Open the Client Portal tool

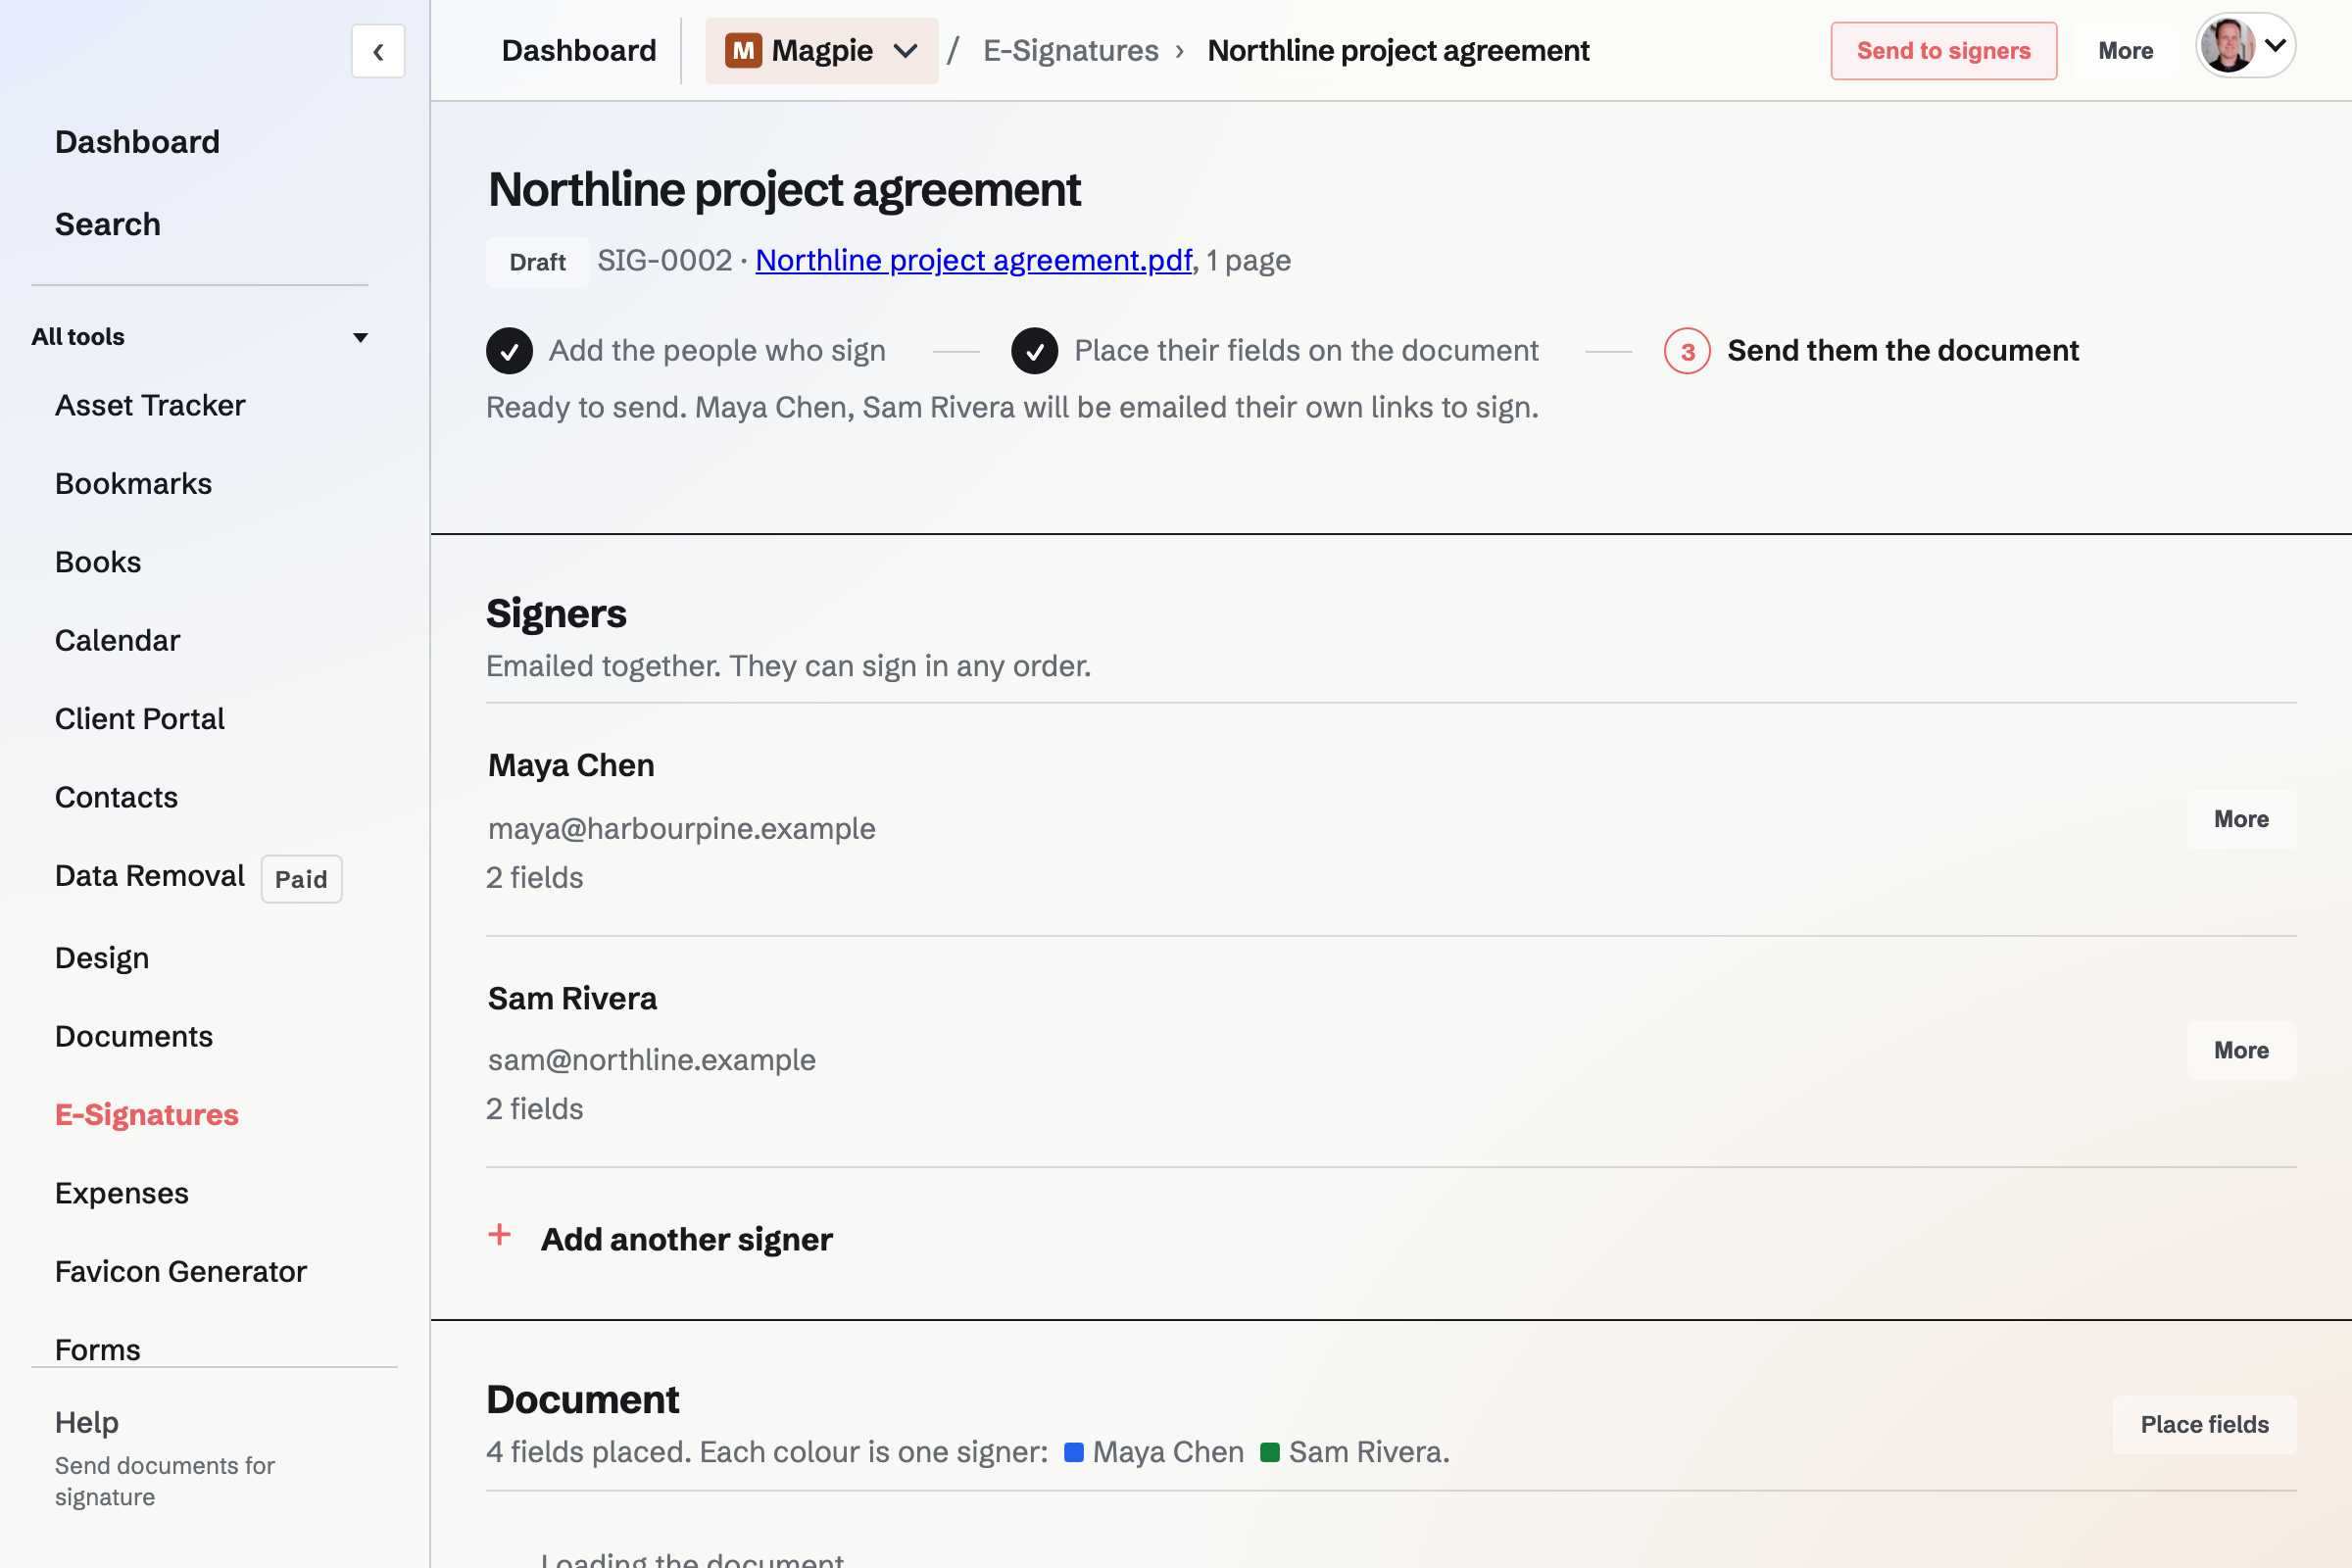click(x=139, y=719)
